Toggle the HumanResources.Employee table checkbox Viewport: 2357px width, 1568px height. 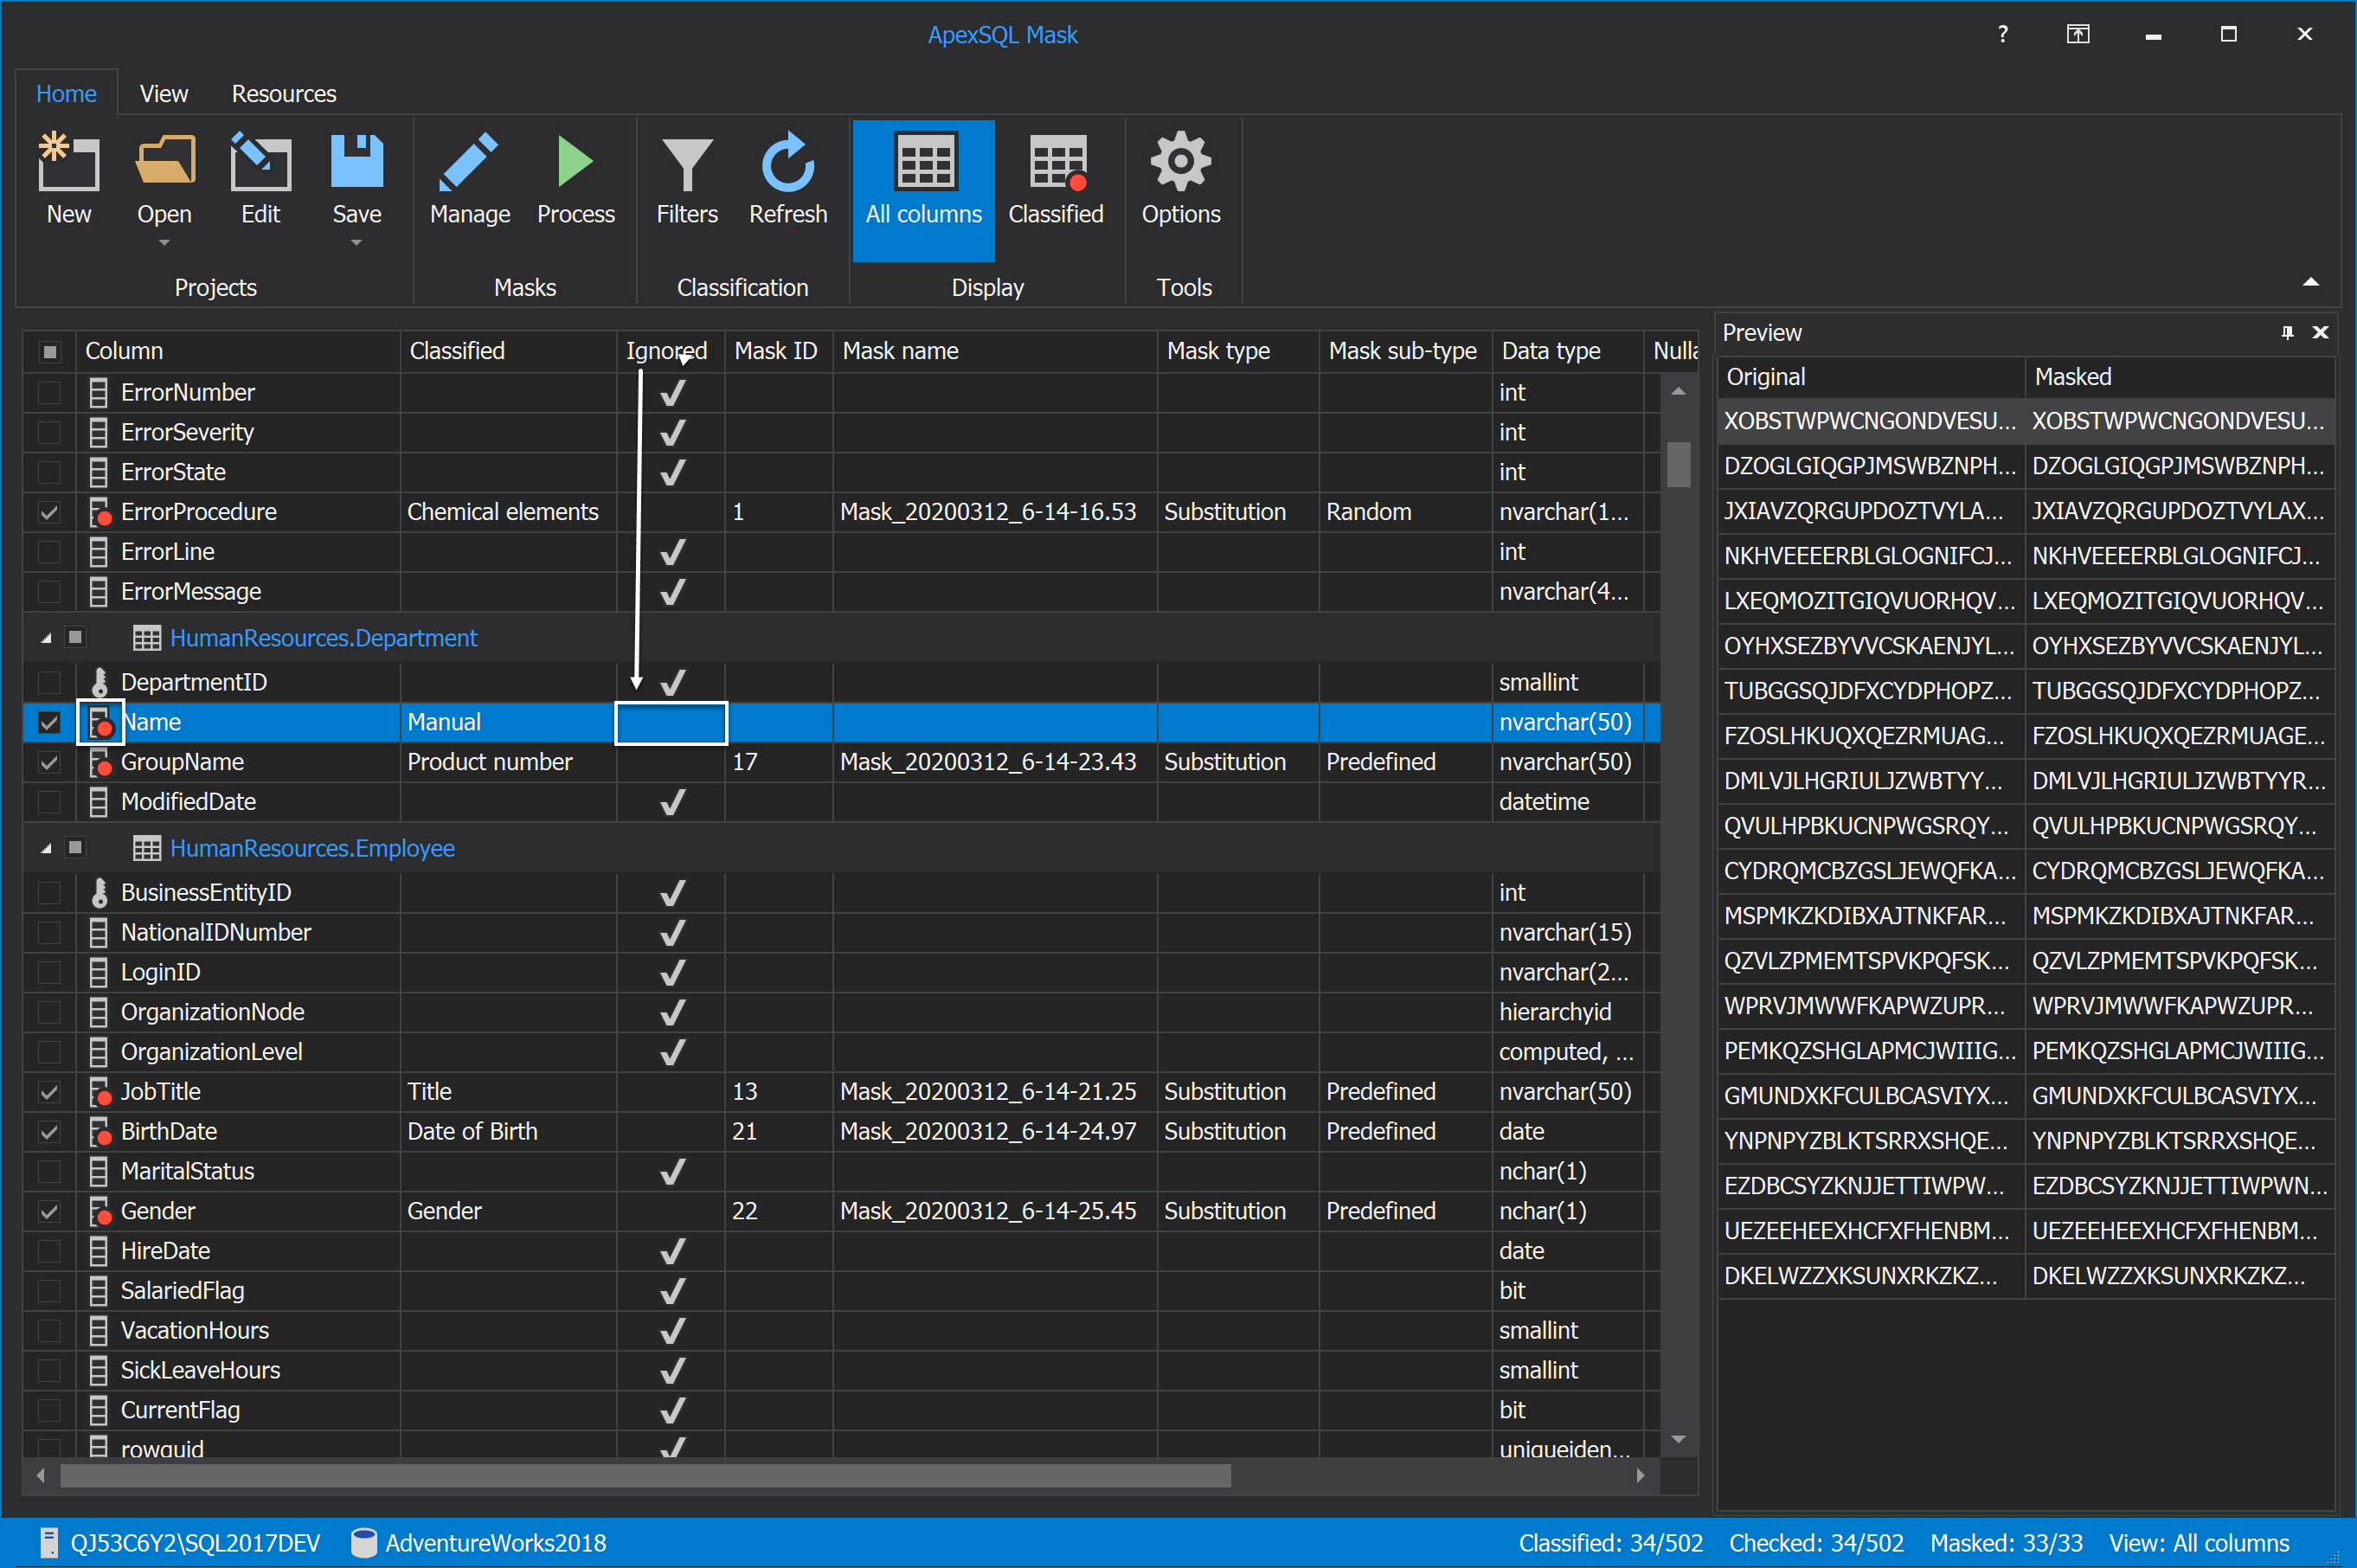pos(75,847)
